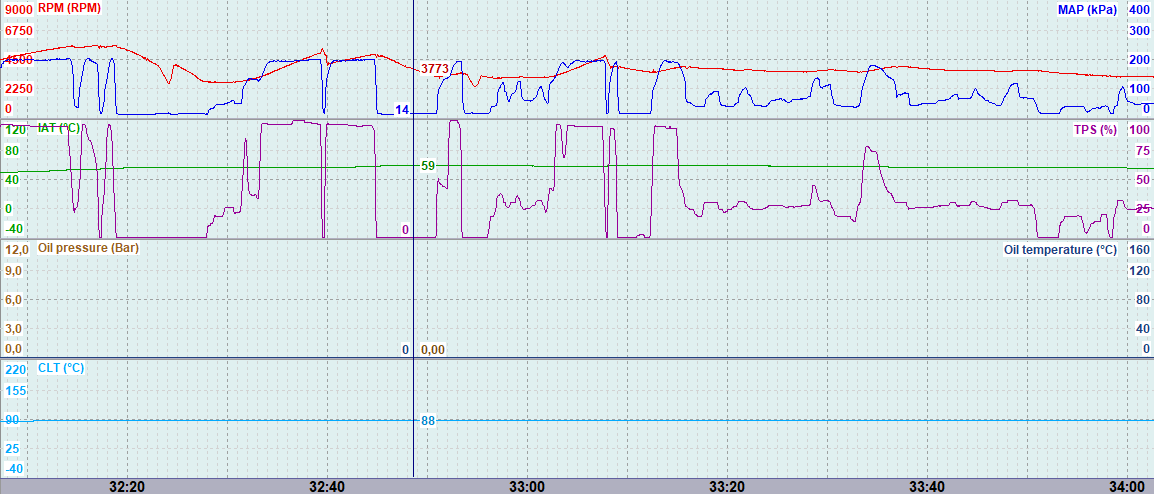The image size is (1154, 494).
Task: Click the 32:40 timeline marker
Action: coord(327,486)
